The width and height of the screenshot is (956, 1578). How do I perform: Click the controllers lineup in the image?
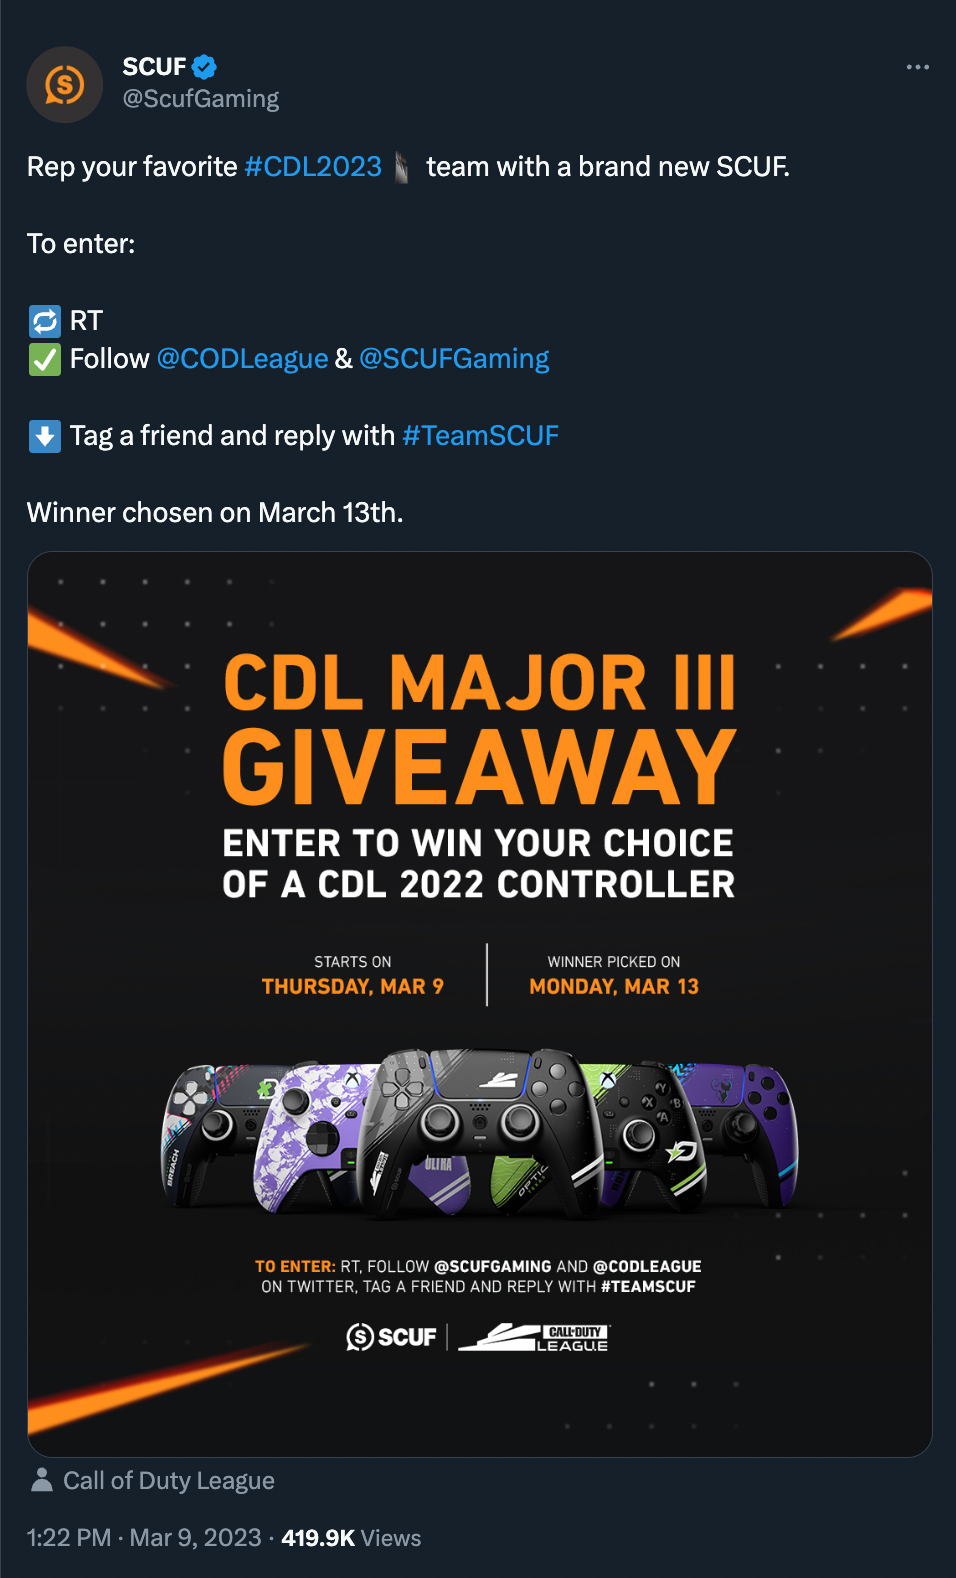click(480, 1133)
